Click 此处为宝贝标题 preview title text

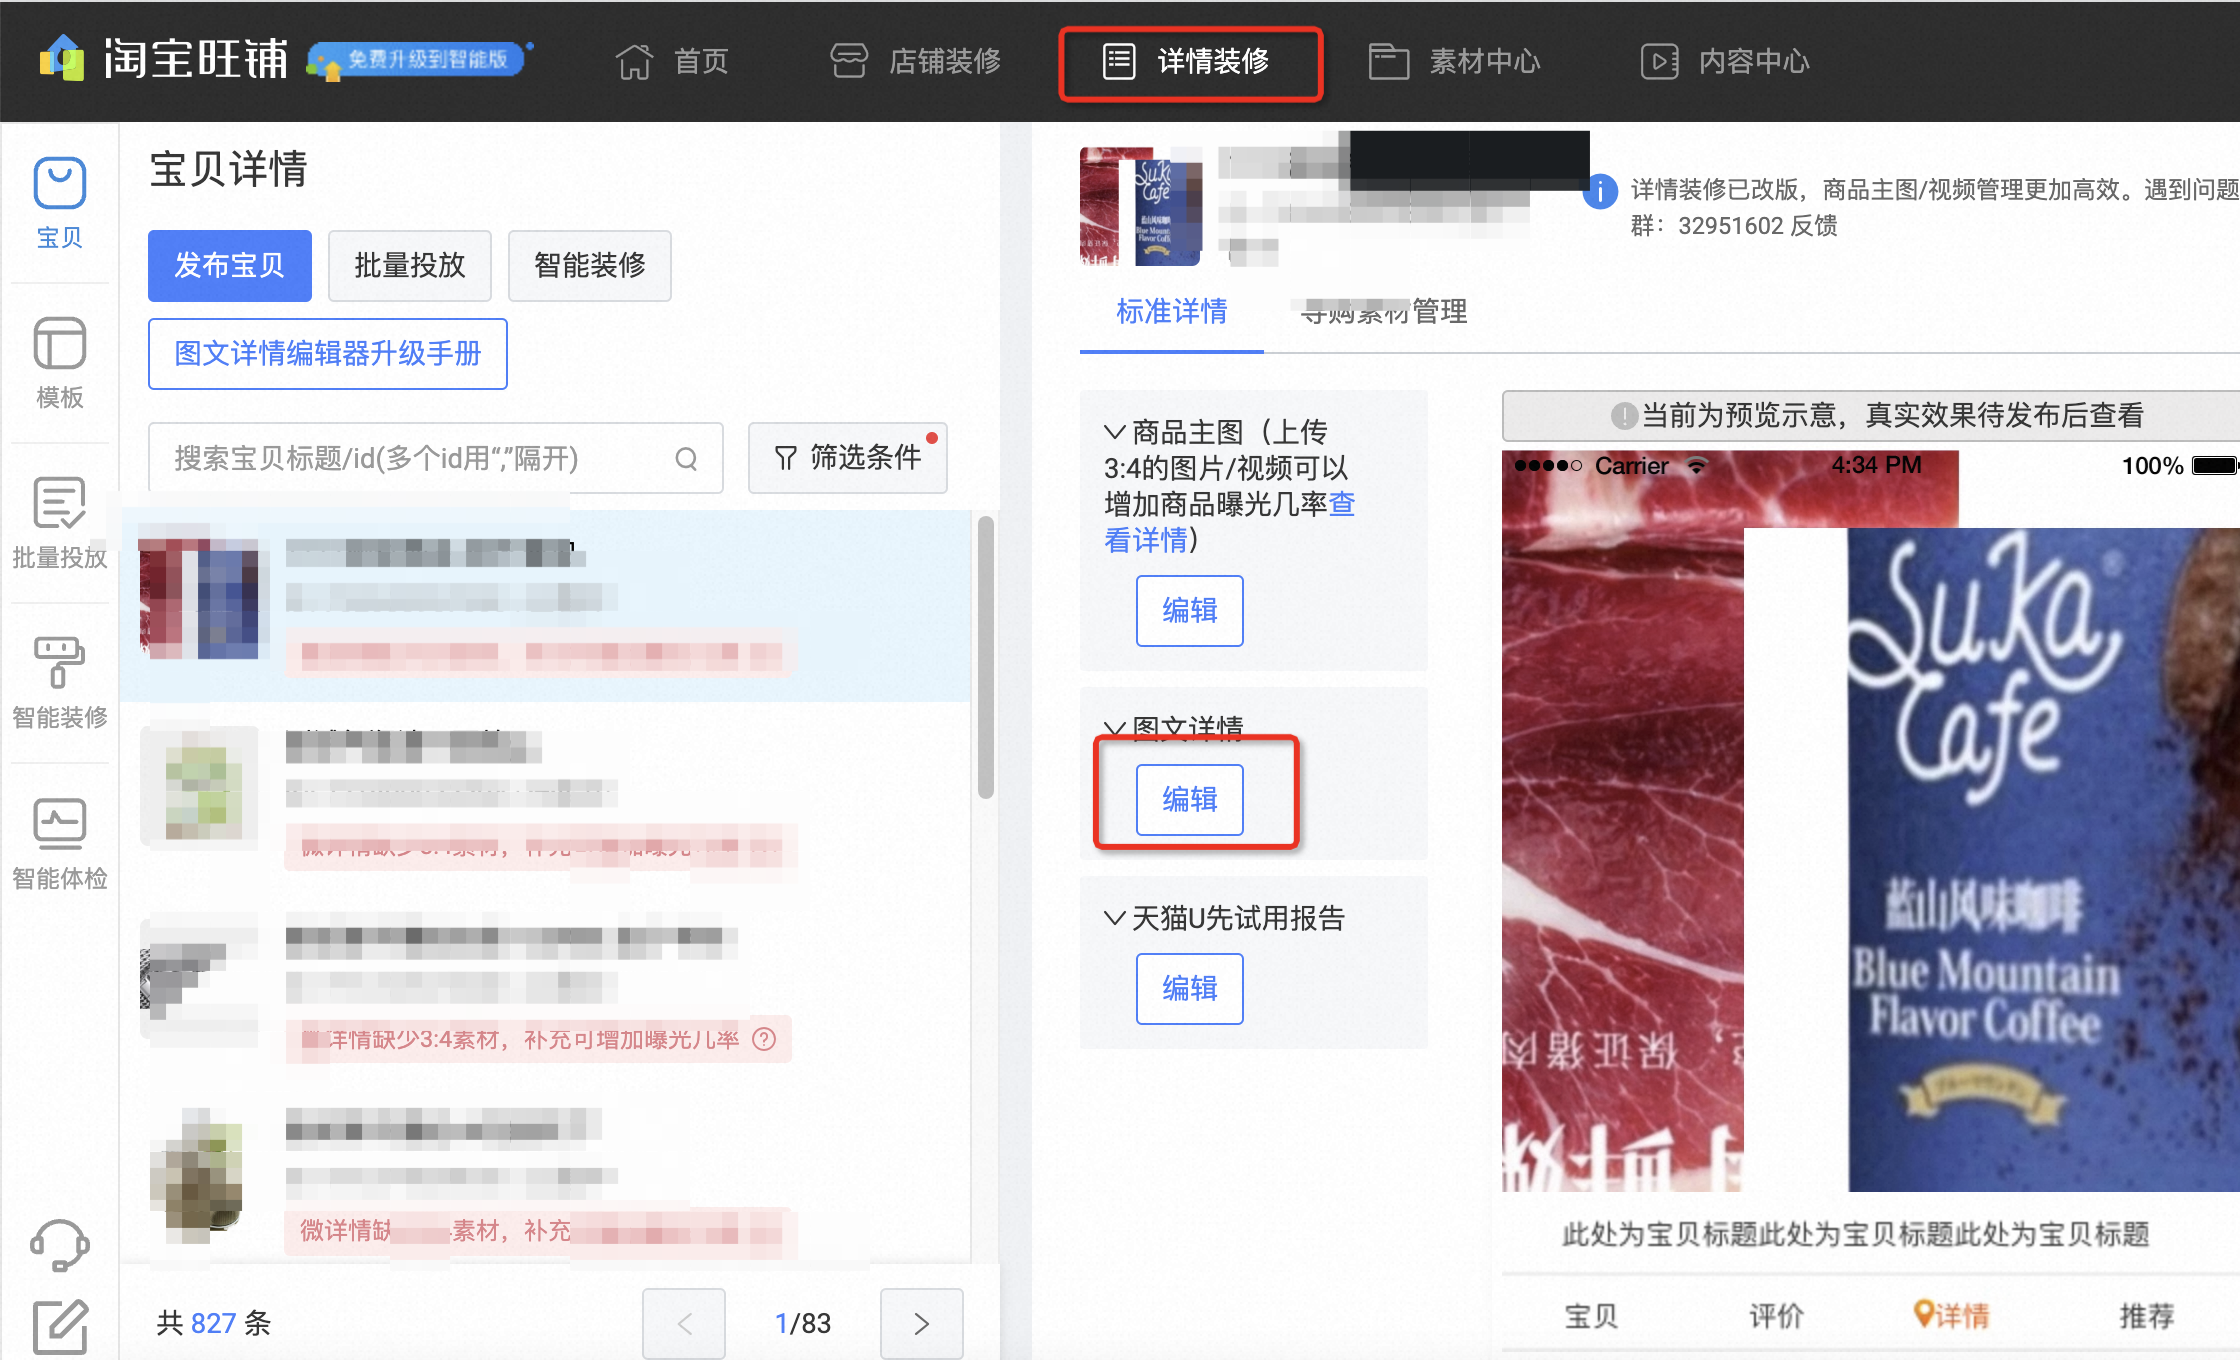coord(1856,1234)
